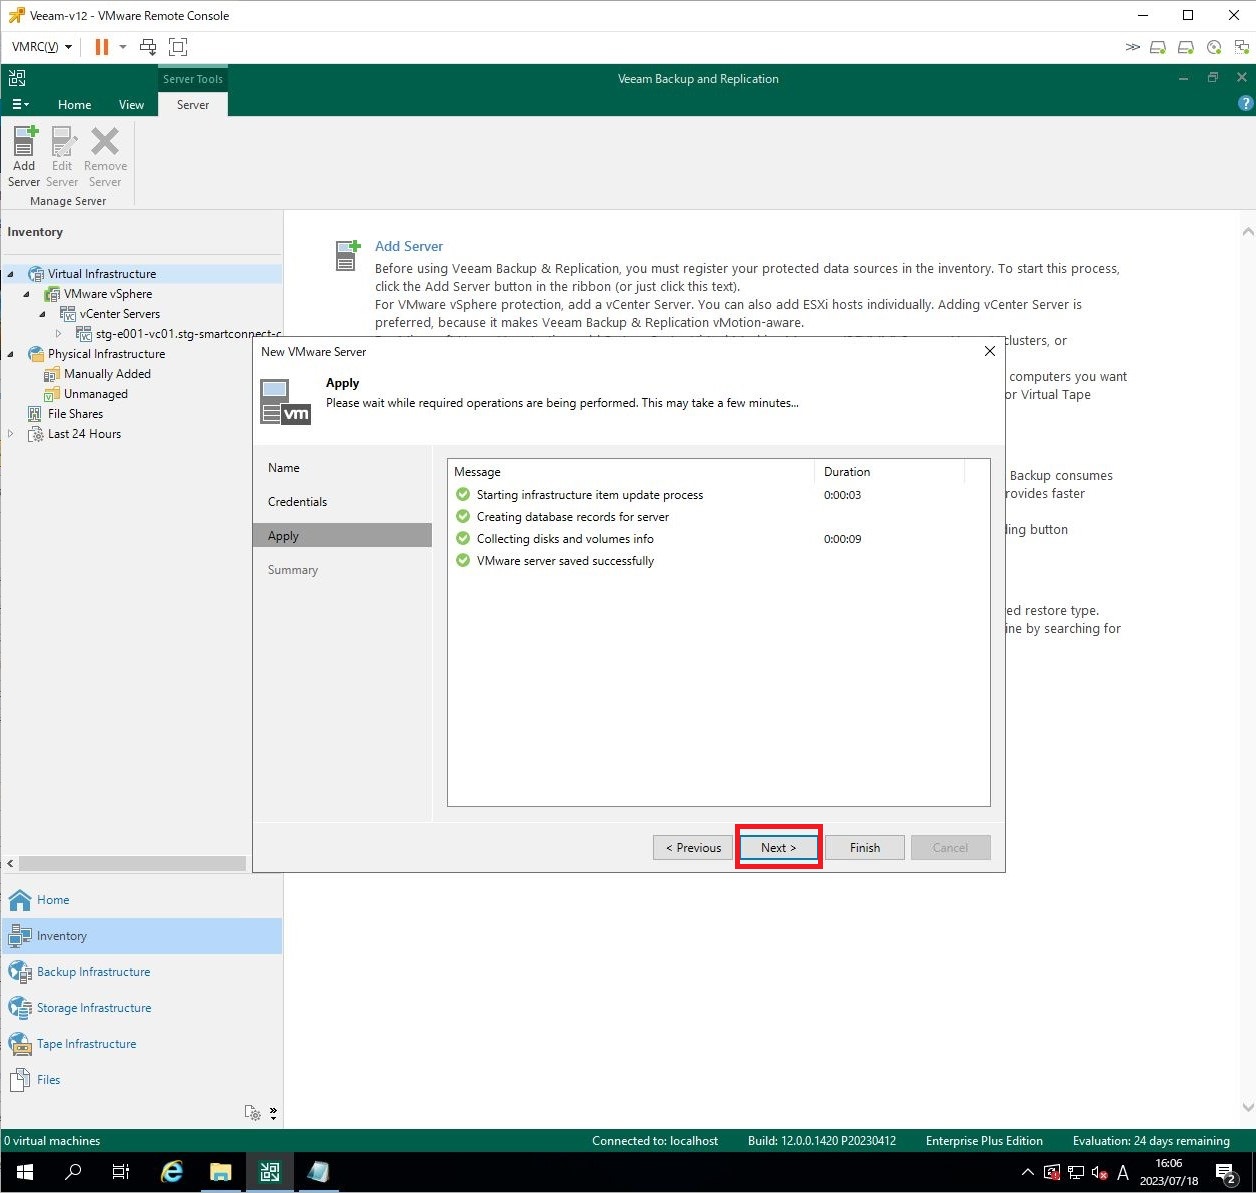
Task: Select File Shares in the inventory tree
Action: [x=75, y=414]
